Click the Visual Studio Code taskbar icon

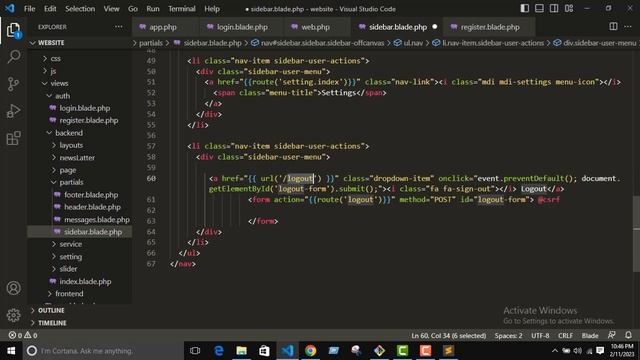pos(287,351)
